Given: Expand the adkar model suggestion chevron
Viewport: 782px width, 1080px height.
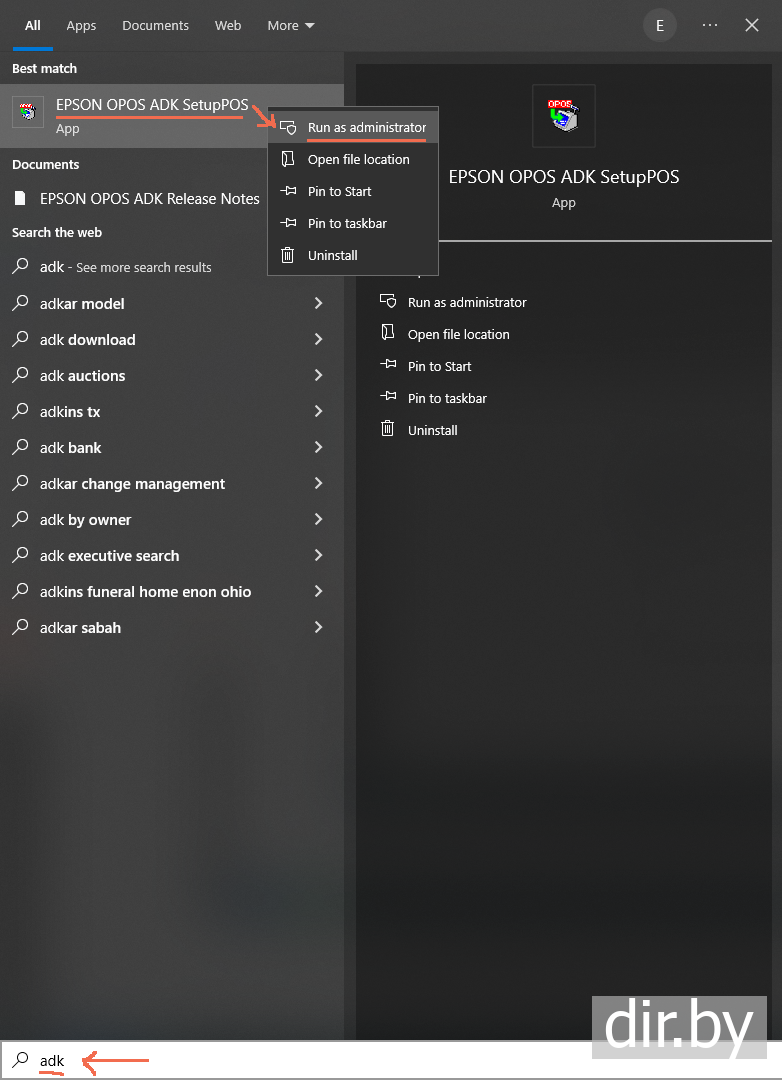Looking at the screenshot, I should coord(318,303).
